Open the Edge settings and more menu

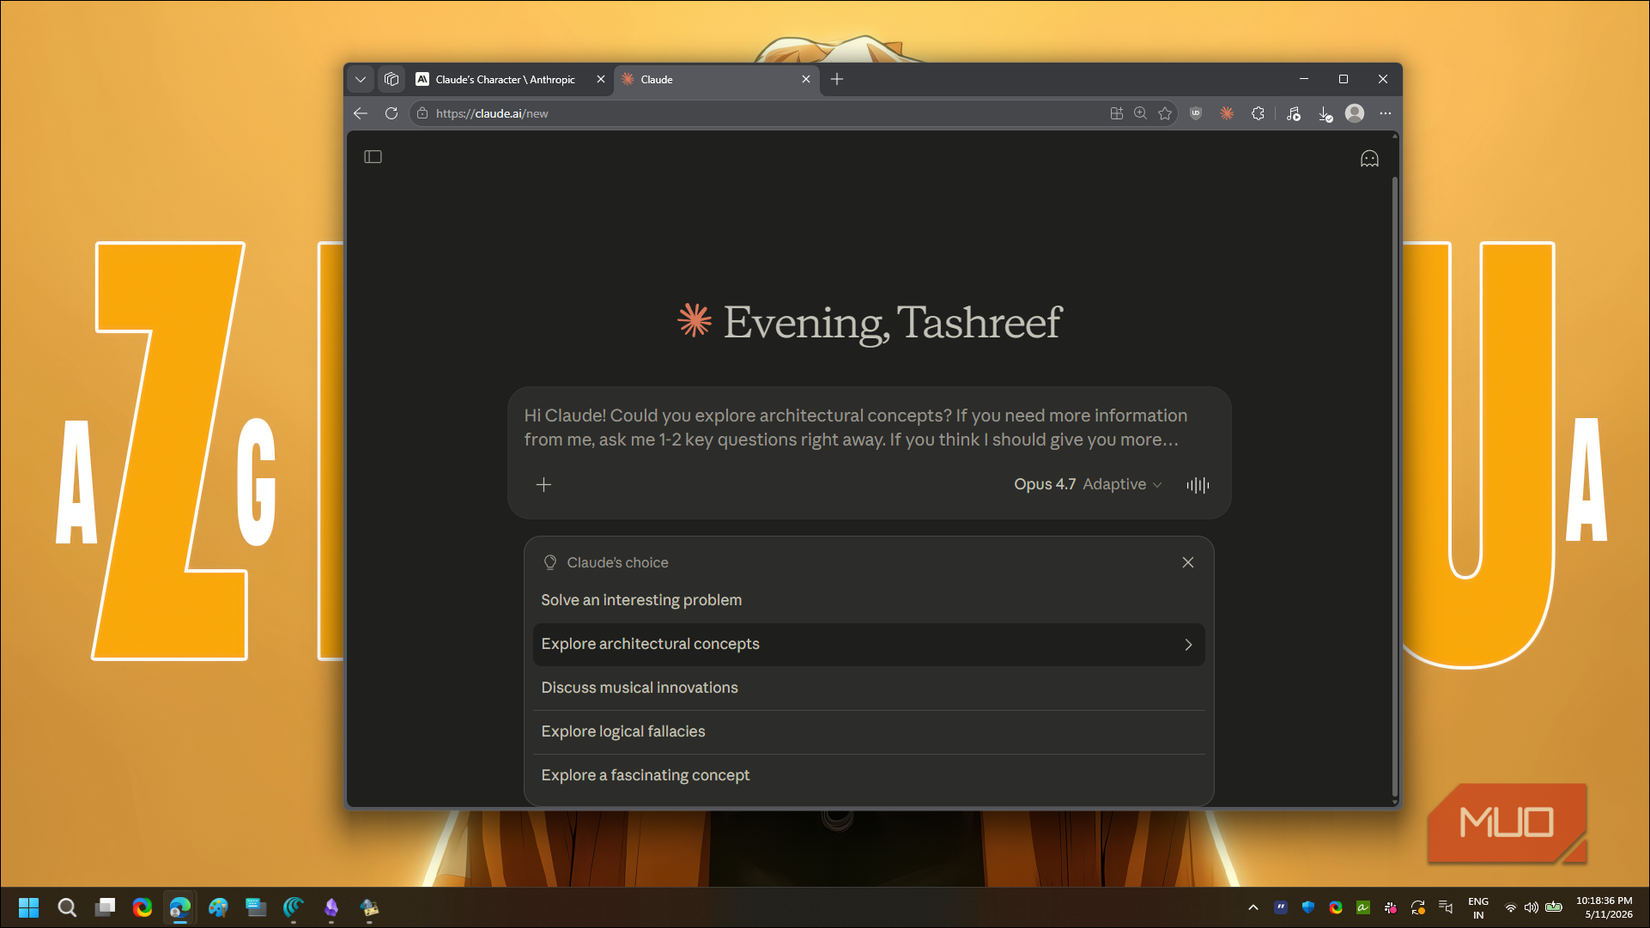click(1385, 114)
